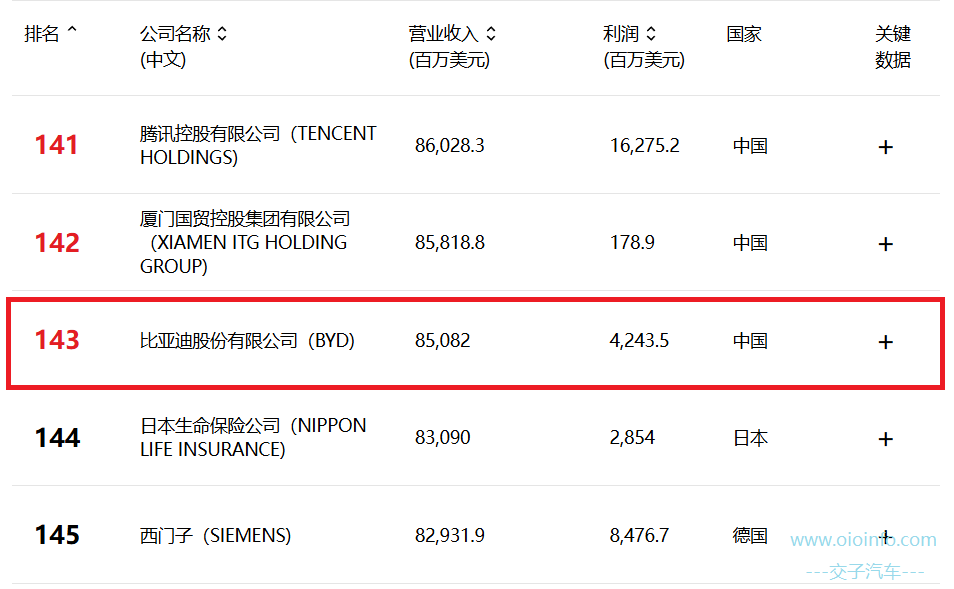
Task: Click the 营业收入 column header
Action: coord(444,33)
